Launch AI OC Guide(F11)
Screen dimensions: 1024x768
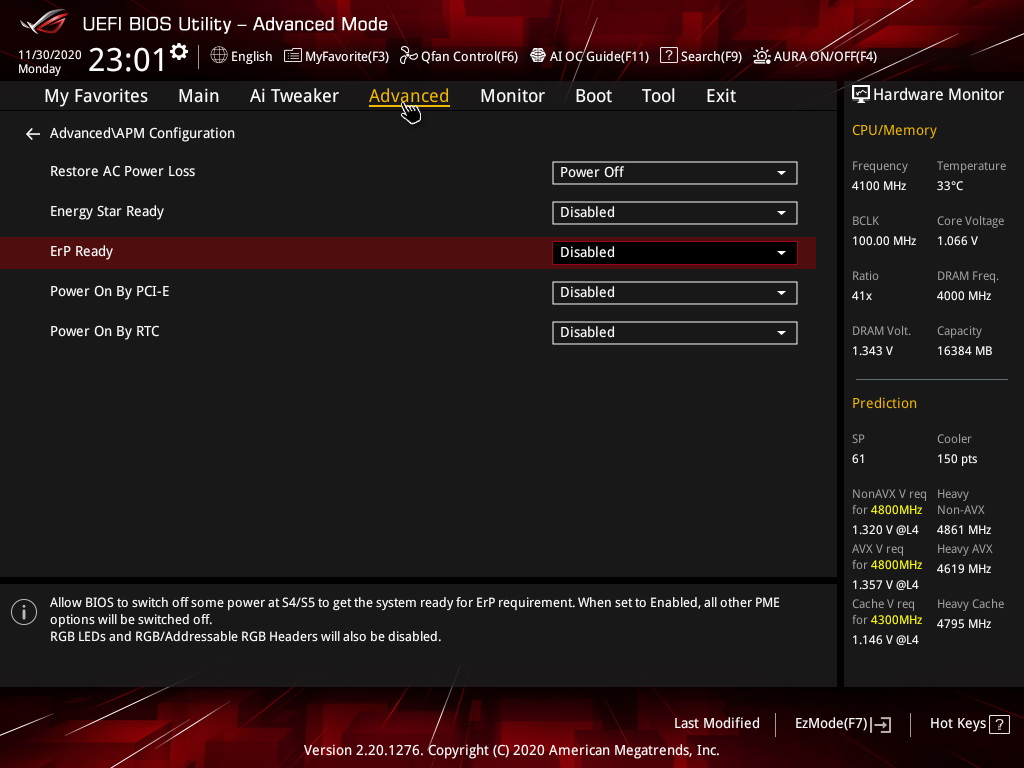pyautogui.click(x=590, y=56)
